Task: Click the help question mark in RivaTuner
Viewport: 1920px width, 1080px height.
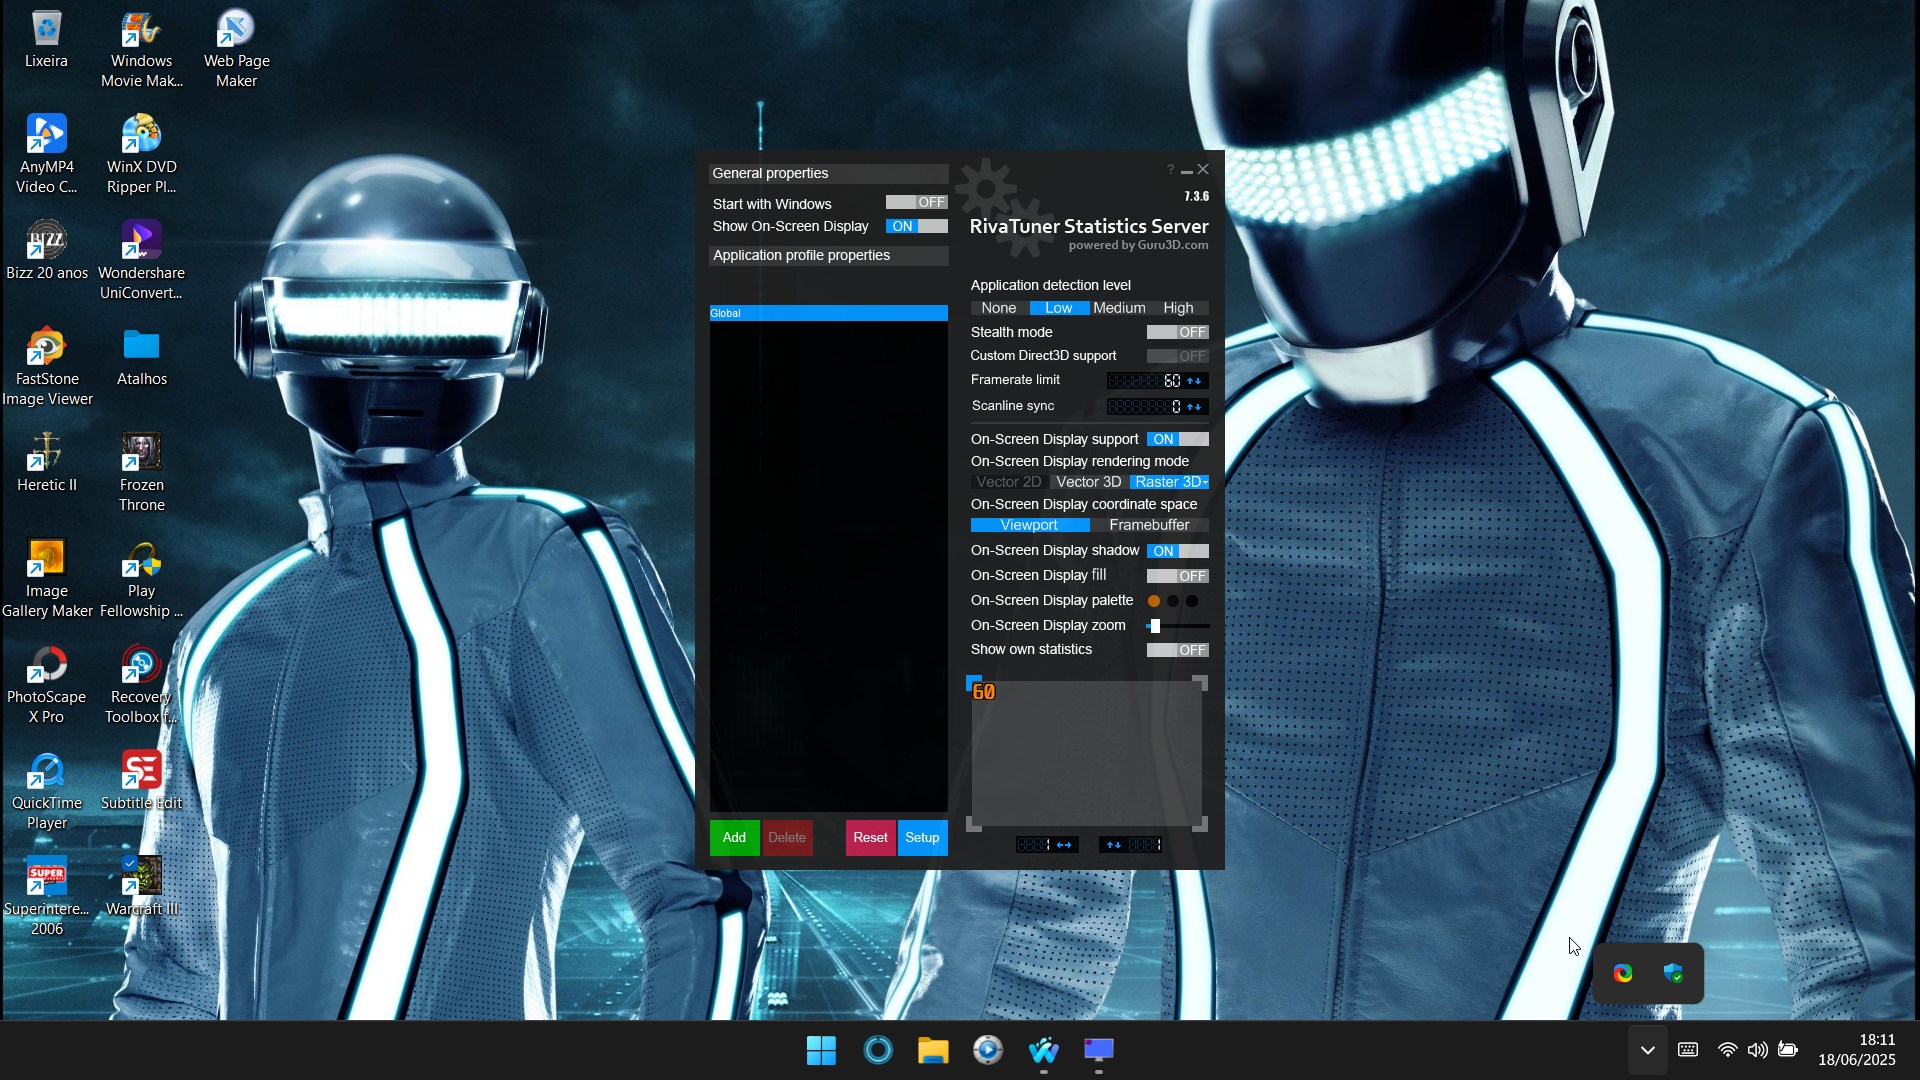Action: 1170,169
